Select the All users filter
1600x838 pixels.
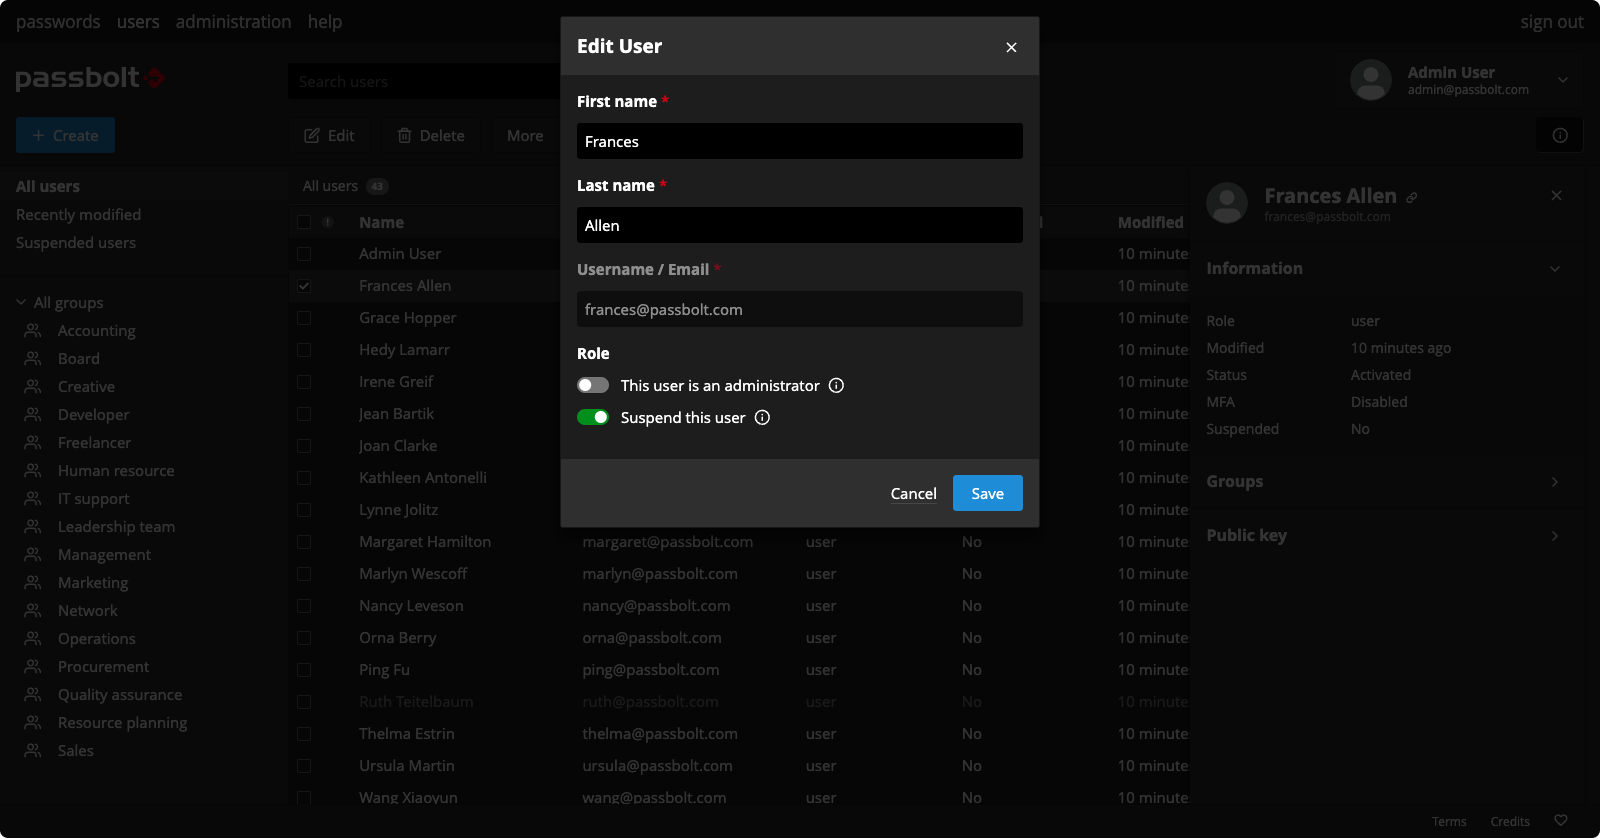(x=48, y=186)
